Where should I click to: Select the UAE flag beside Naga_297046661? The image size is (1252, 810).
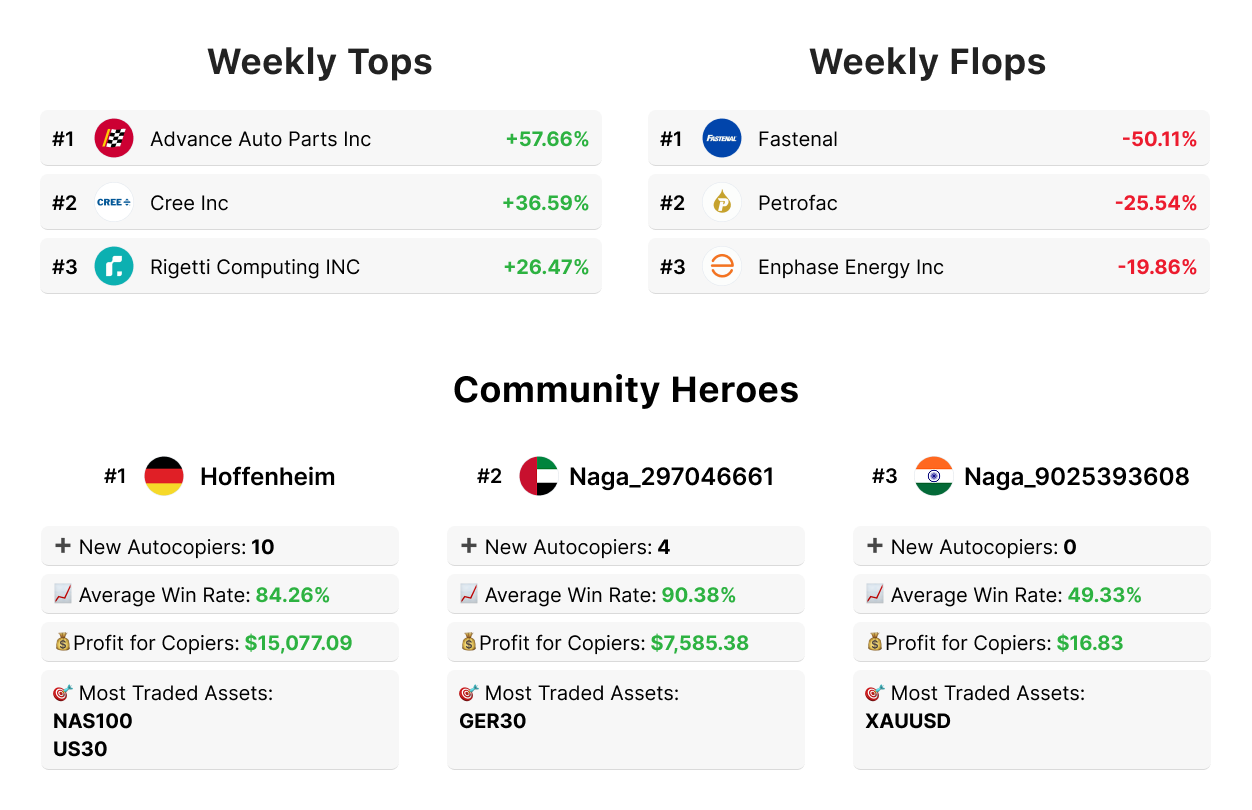(x=539, y=476)
